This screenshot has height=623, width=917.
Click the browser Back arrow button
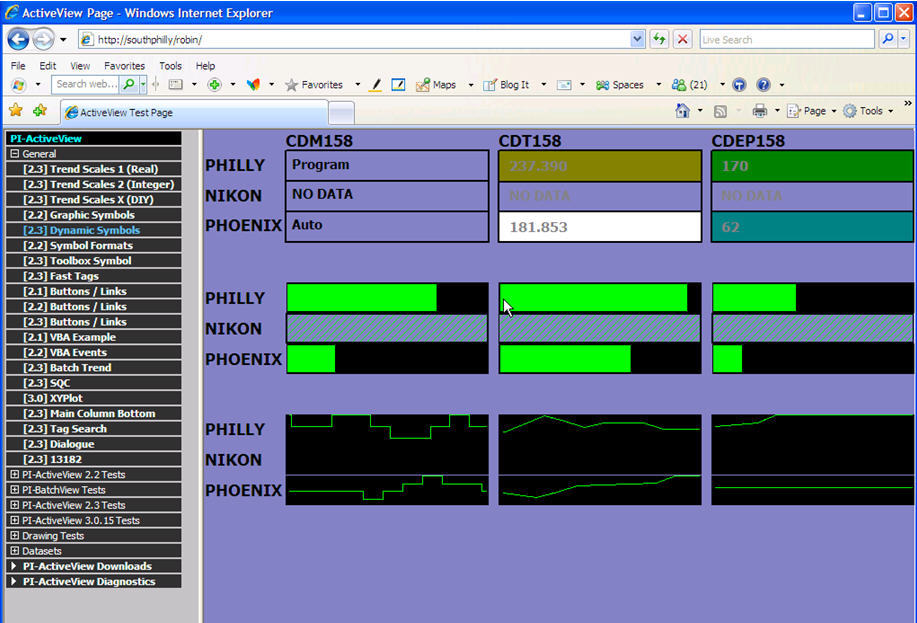tap(18, 39)
